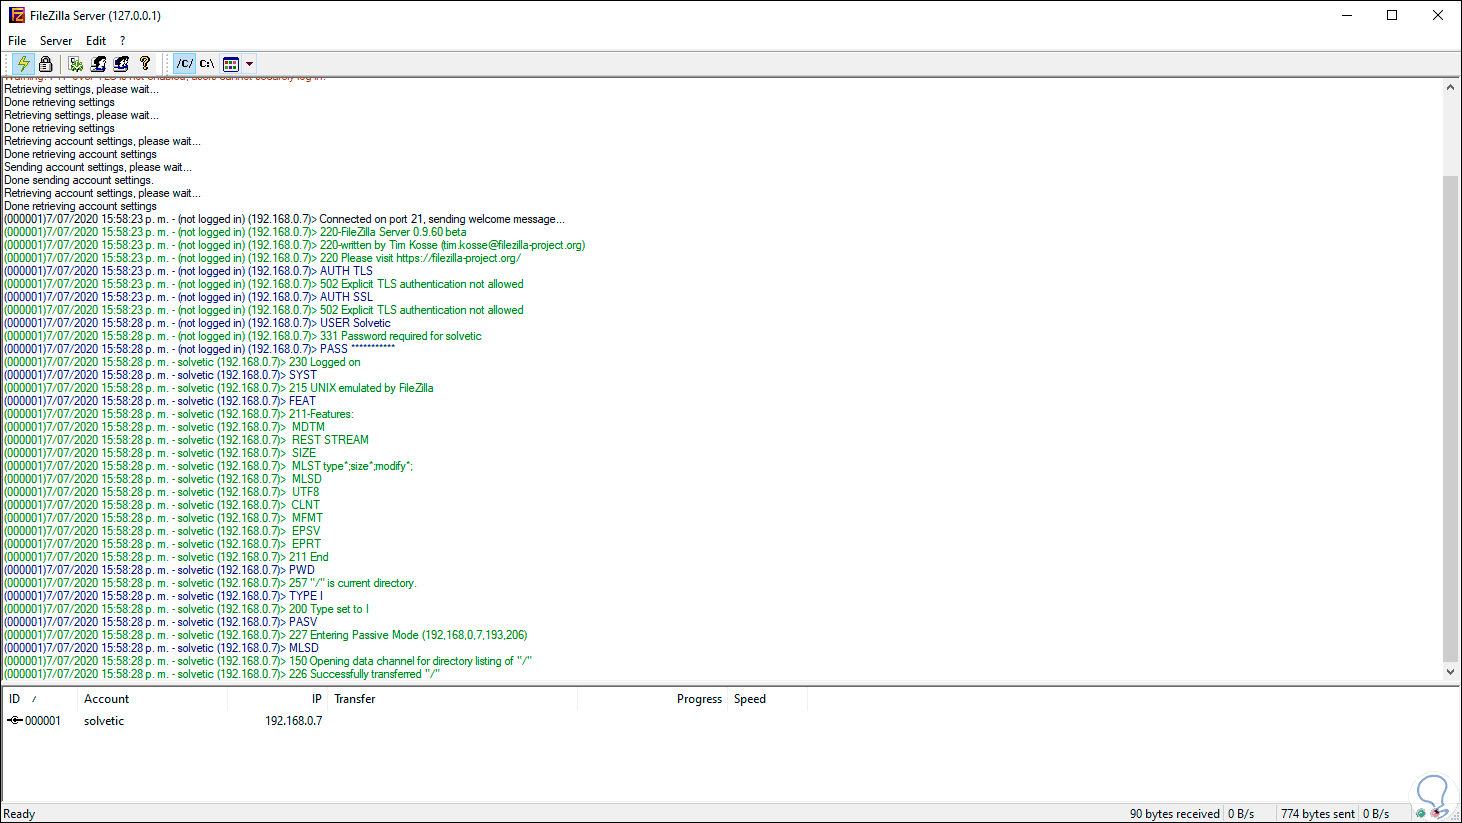The image size is (1462, 823).
Task: Open the Edit menu
Action: click(x=96, y=41)
